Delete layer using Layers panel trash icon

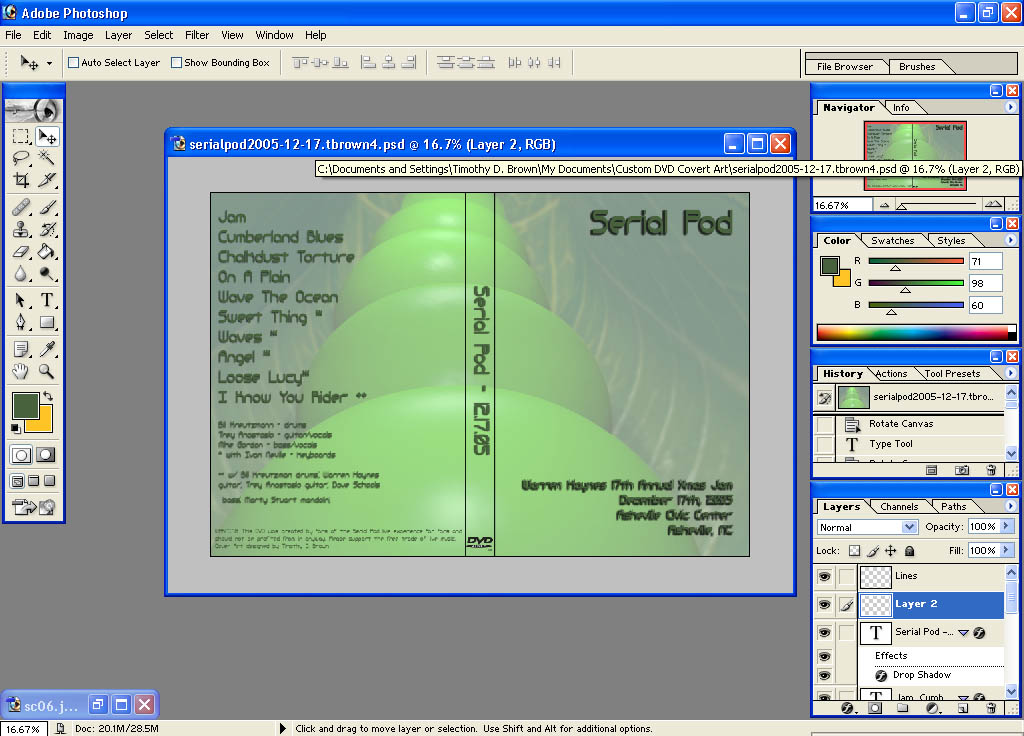(991, 708)
